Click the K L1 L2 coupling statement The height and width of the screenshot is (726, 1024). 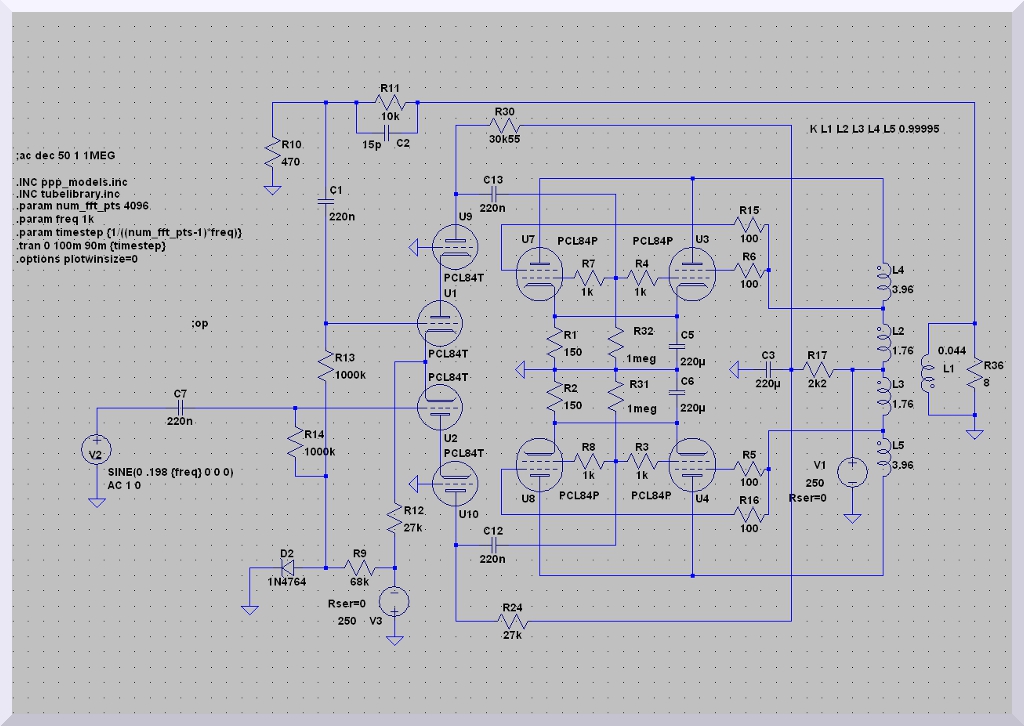(x=873, y=130)
